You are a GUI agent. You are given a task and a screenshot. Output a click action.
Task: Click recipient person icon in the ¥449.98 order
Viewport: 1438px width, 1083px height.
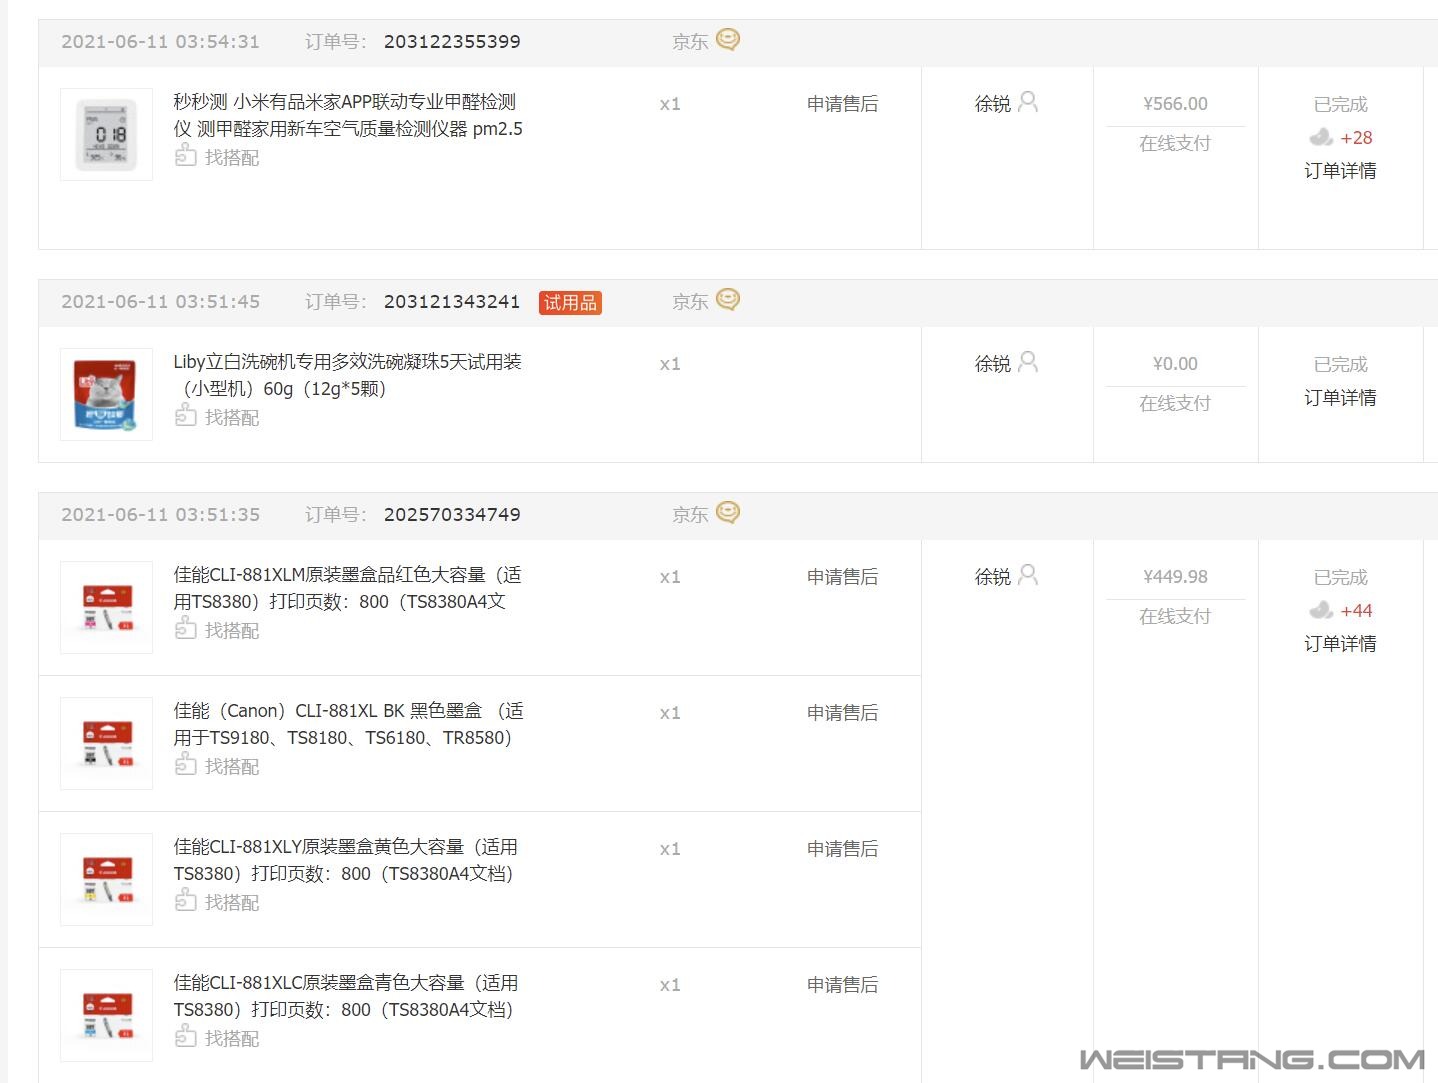(x=1028, y=575)
